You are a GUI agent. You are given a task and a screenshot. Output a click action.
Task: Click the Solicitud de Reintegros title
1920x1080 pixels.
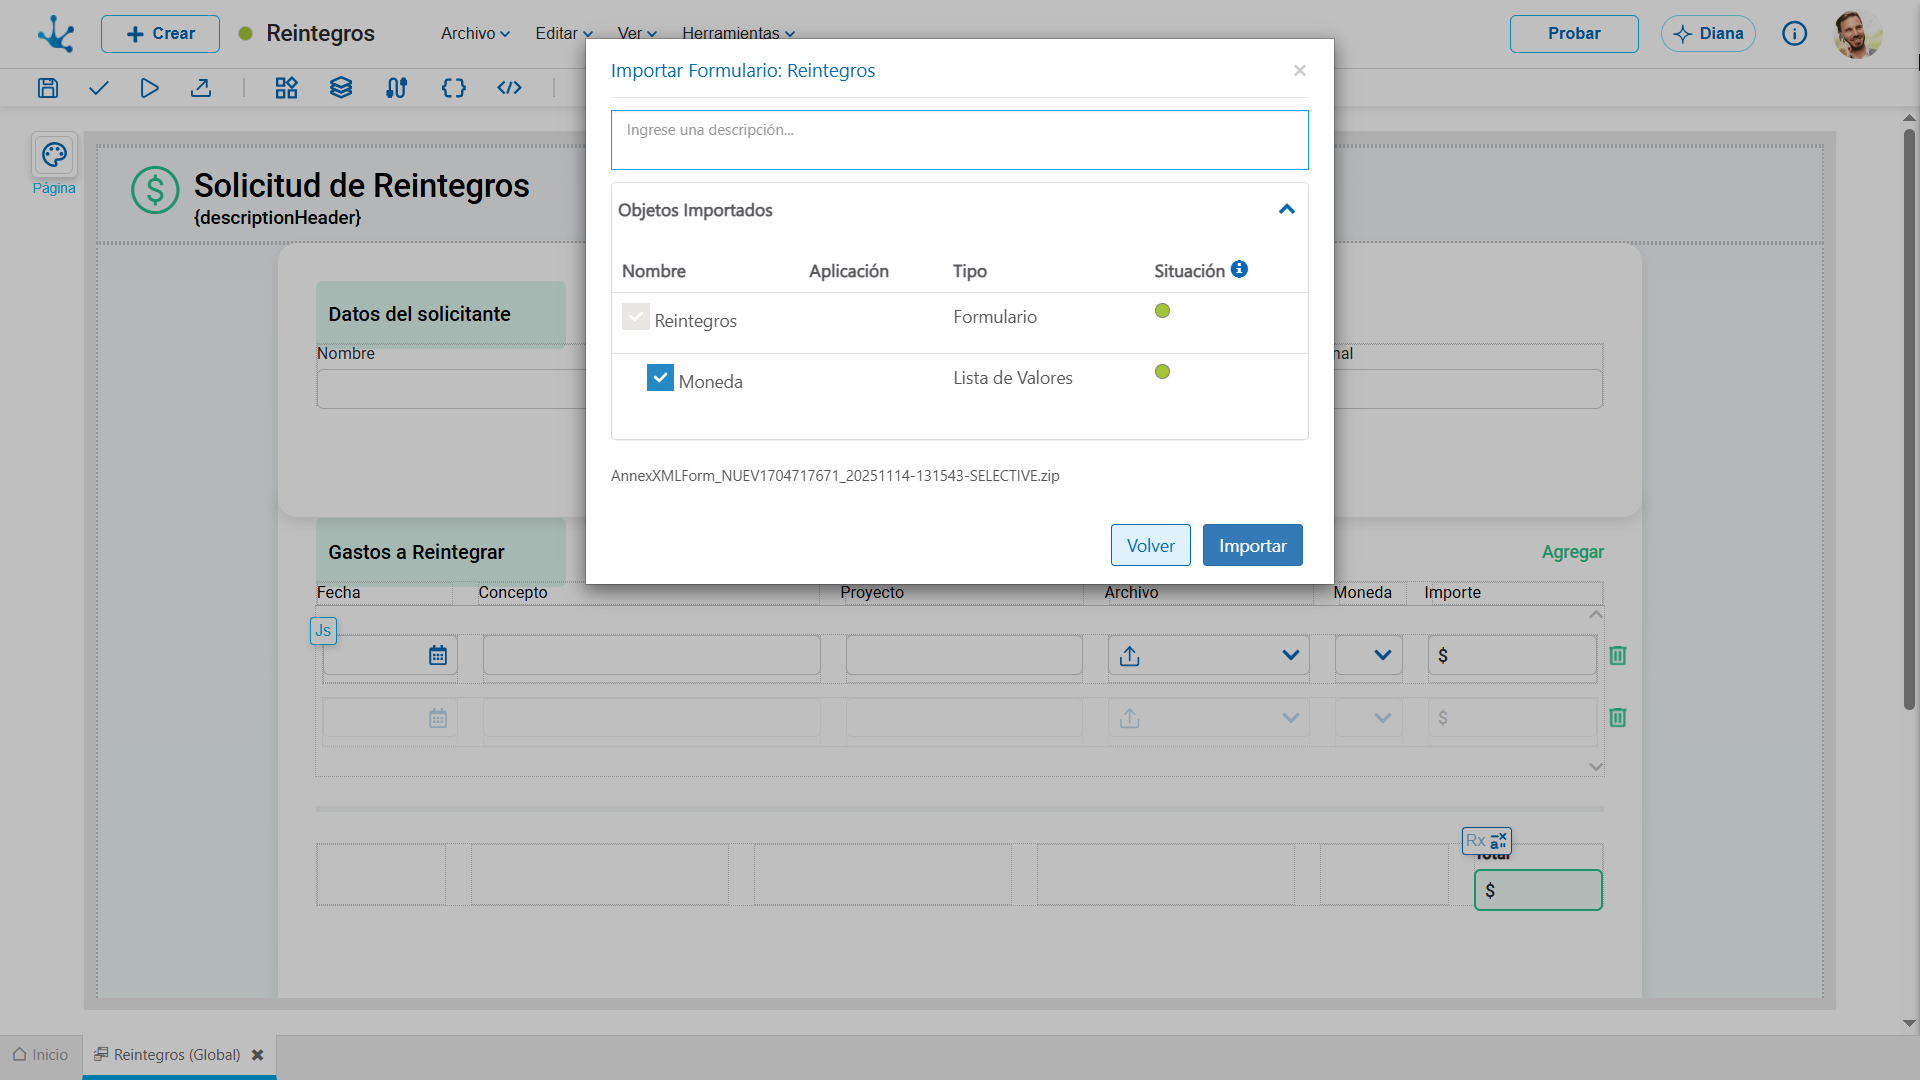click(361, 186)
